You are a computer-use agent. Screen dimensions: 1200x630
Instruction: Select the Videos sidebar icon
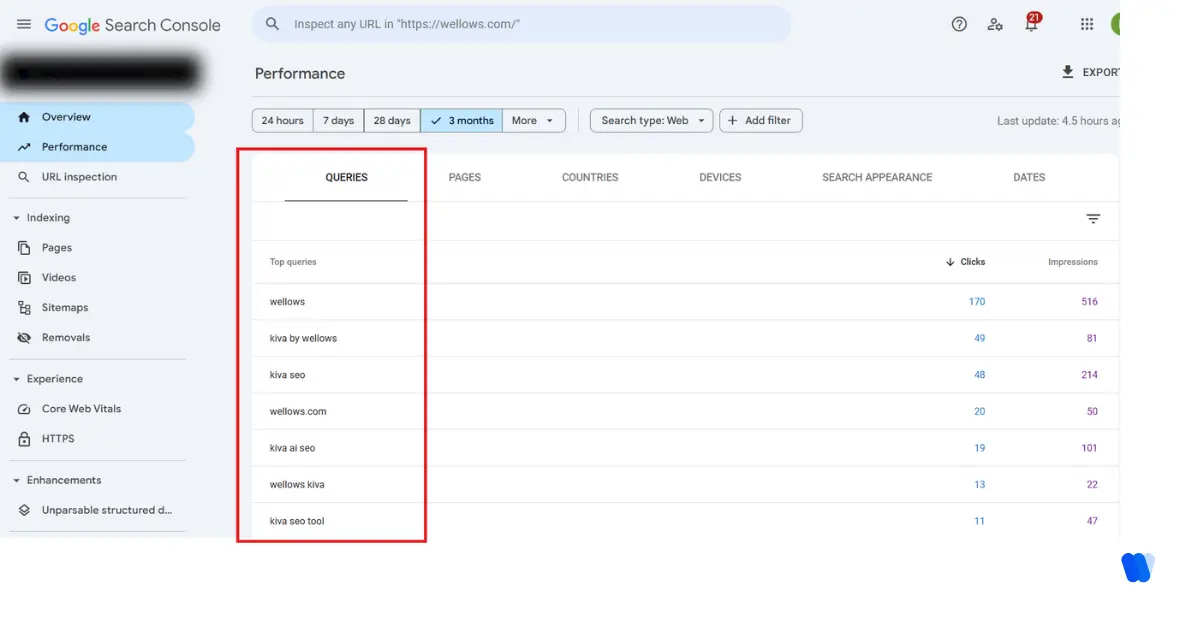22,277
